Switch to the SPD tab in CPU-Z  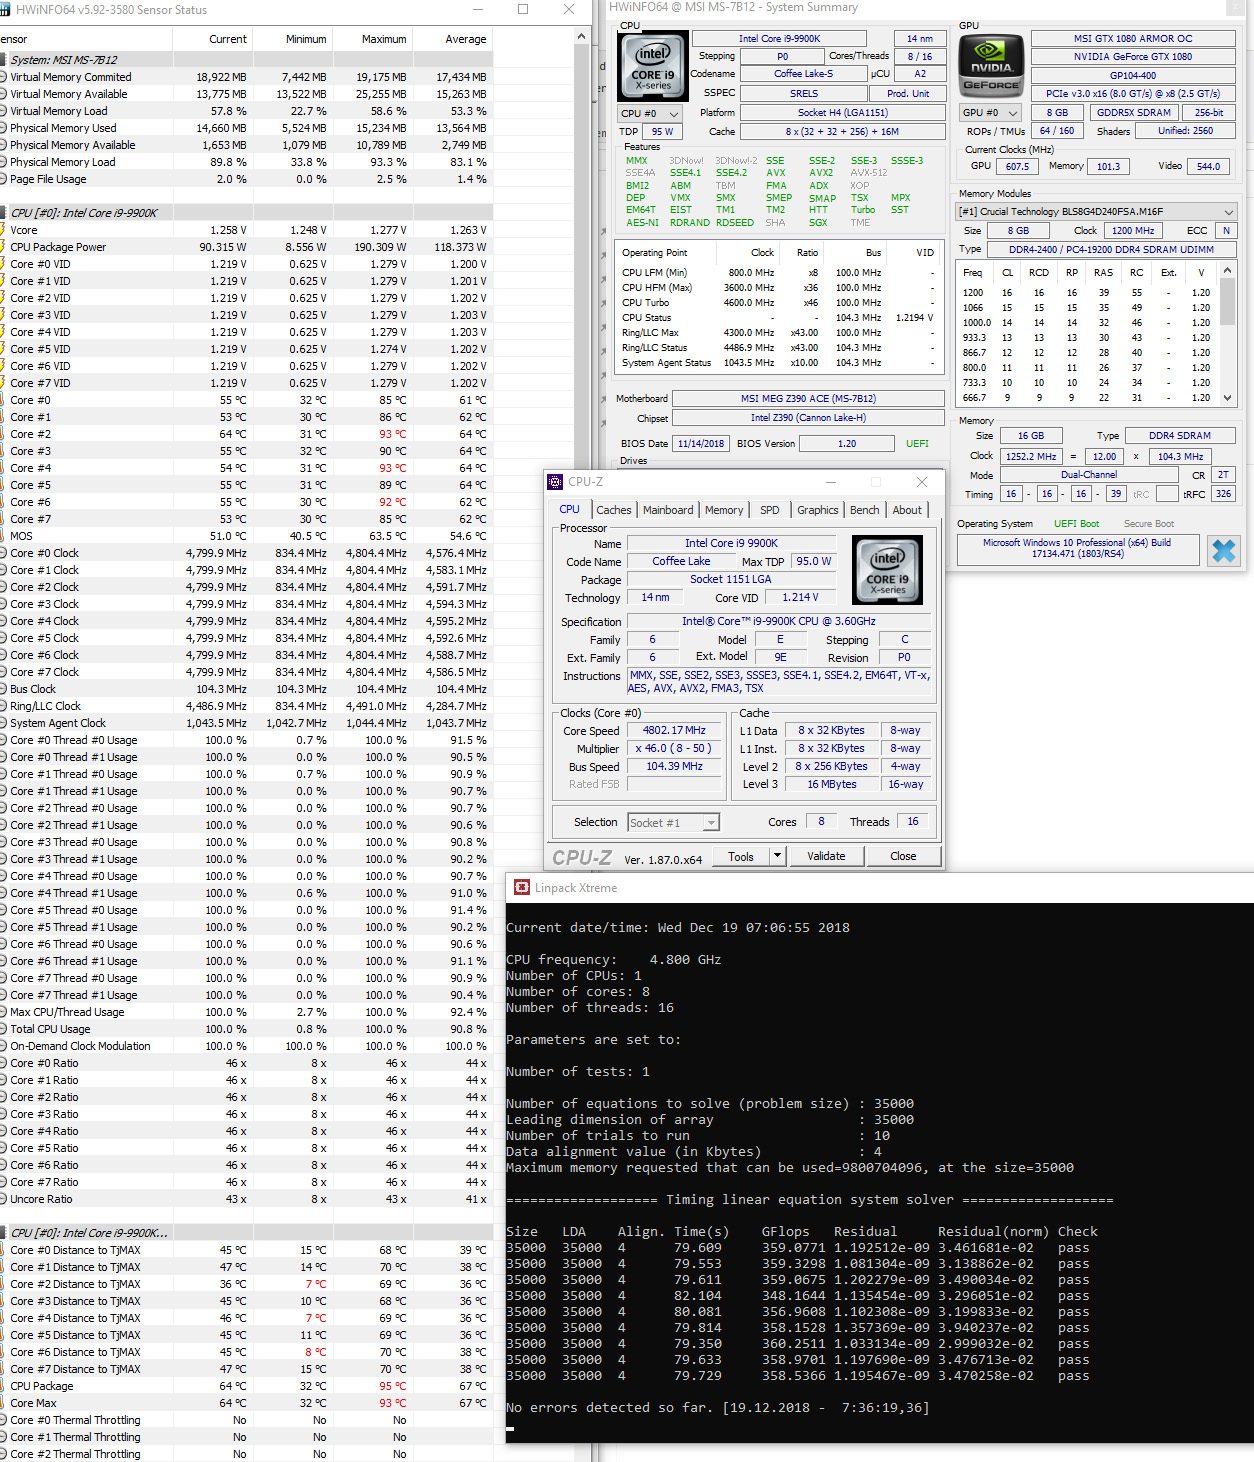point(770,510)
